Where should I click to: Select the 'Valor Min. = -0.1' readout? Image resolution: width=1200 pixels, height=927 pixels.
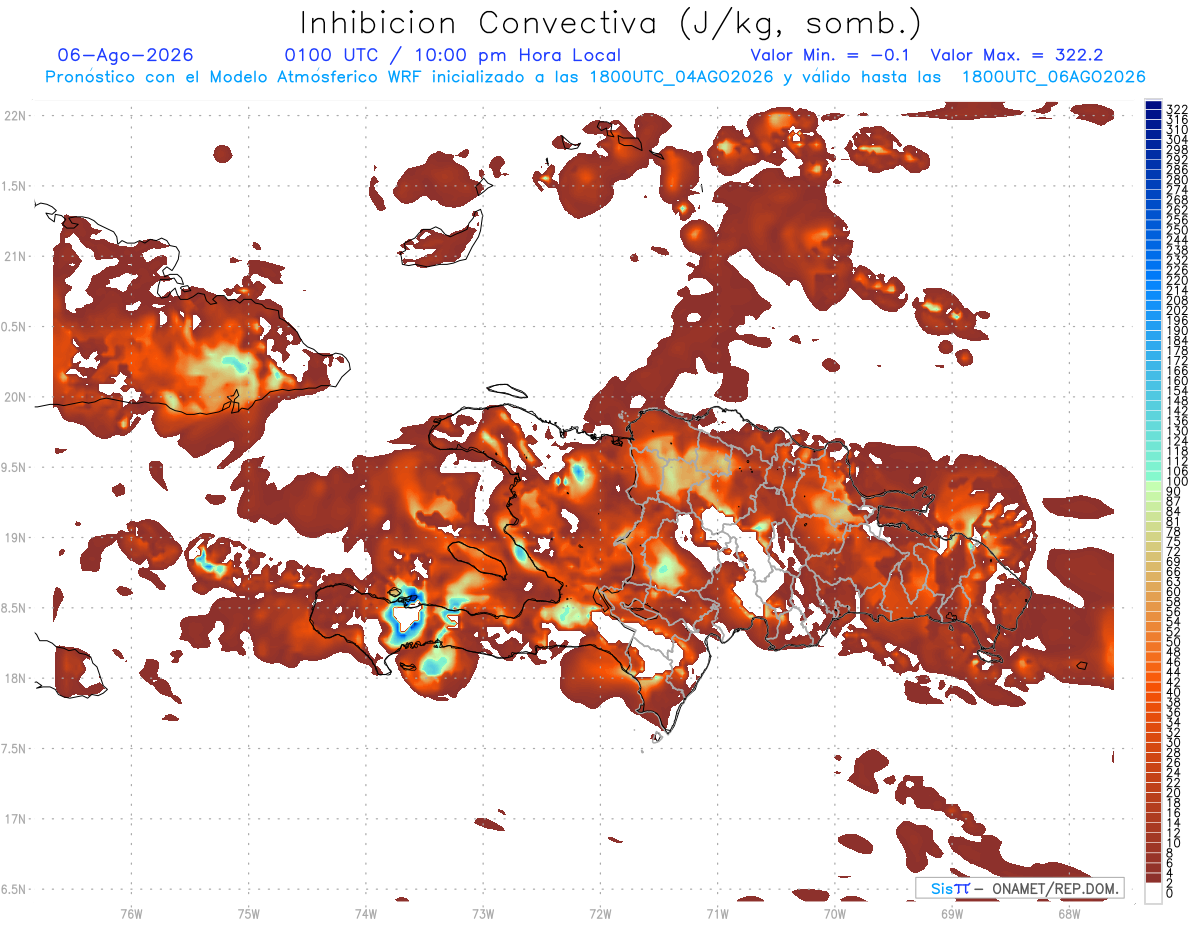tap(830, 55)
